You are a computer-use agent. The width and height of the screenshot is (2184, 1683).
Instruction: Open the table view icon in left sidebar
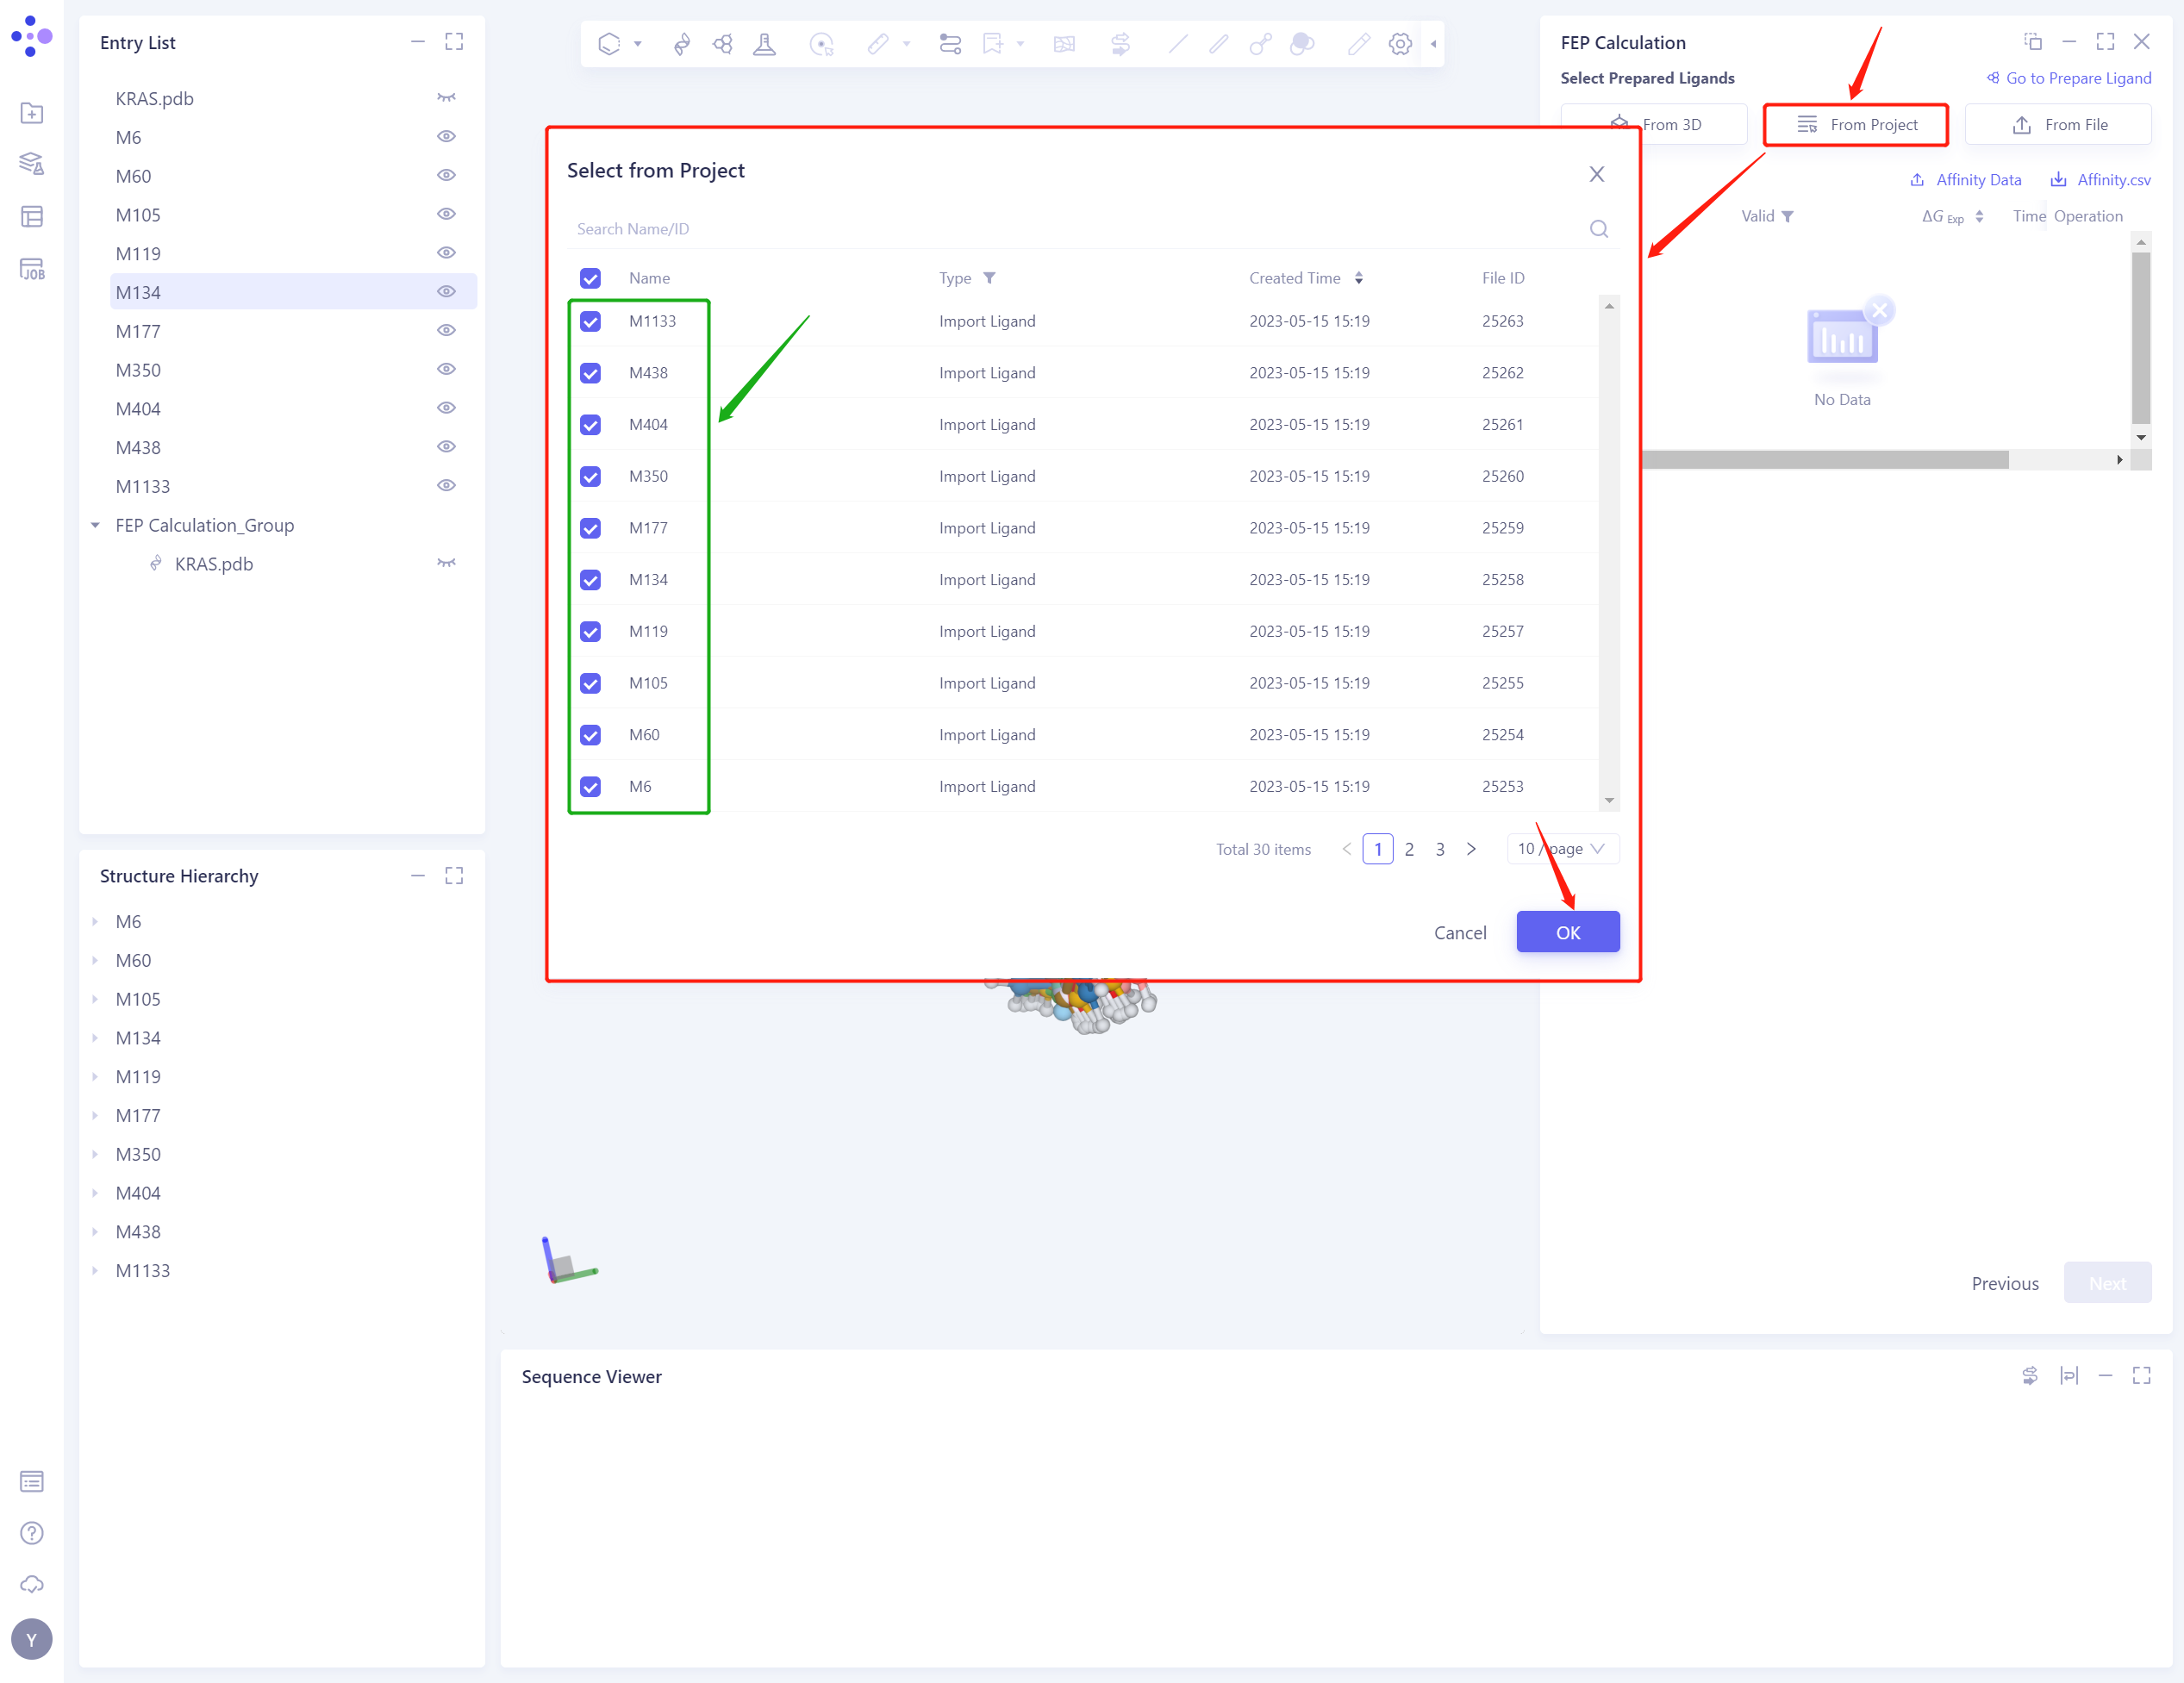(x=32, y=216)
